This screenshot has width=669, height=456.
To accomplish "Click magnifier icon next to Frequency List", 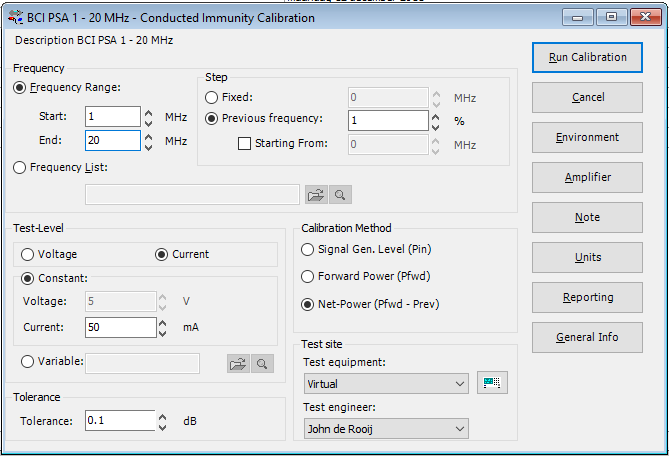I will 340,195.
